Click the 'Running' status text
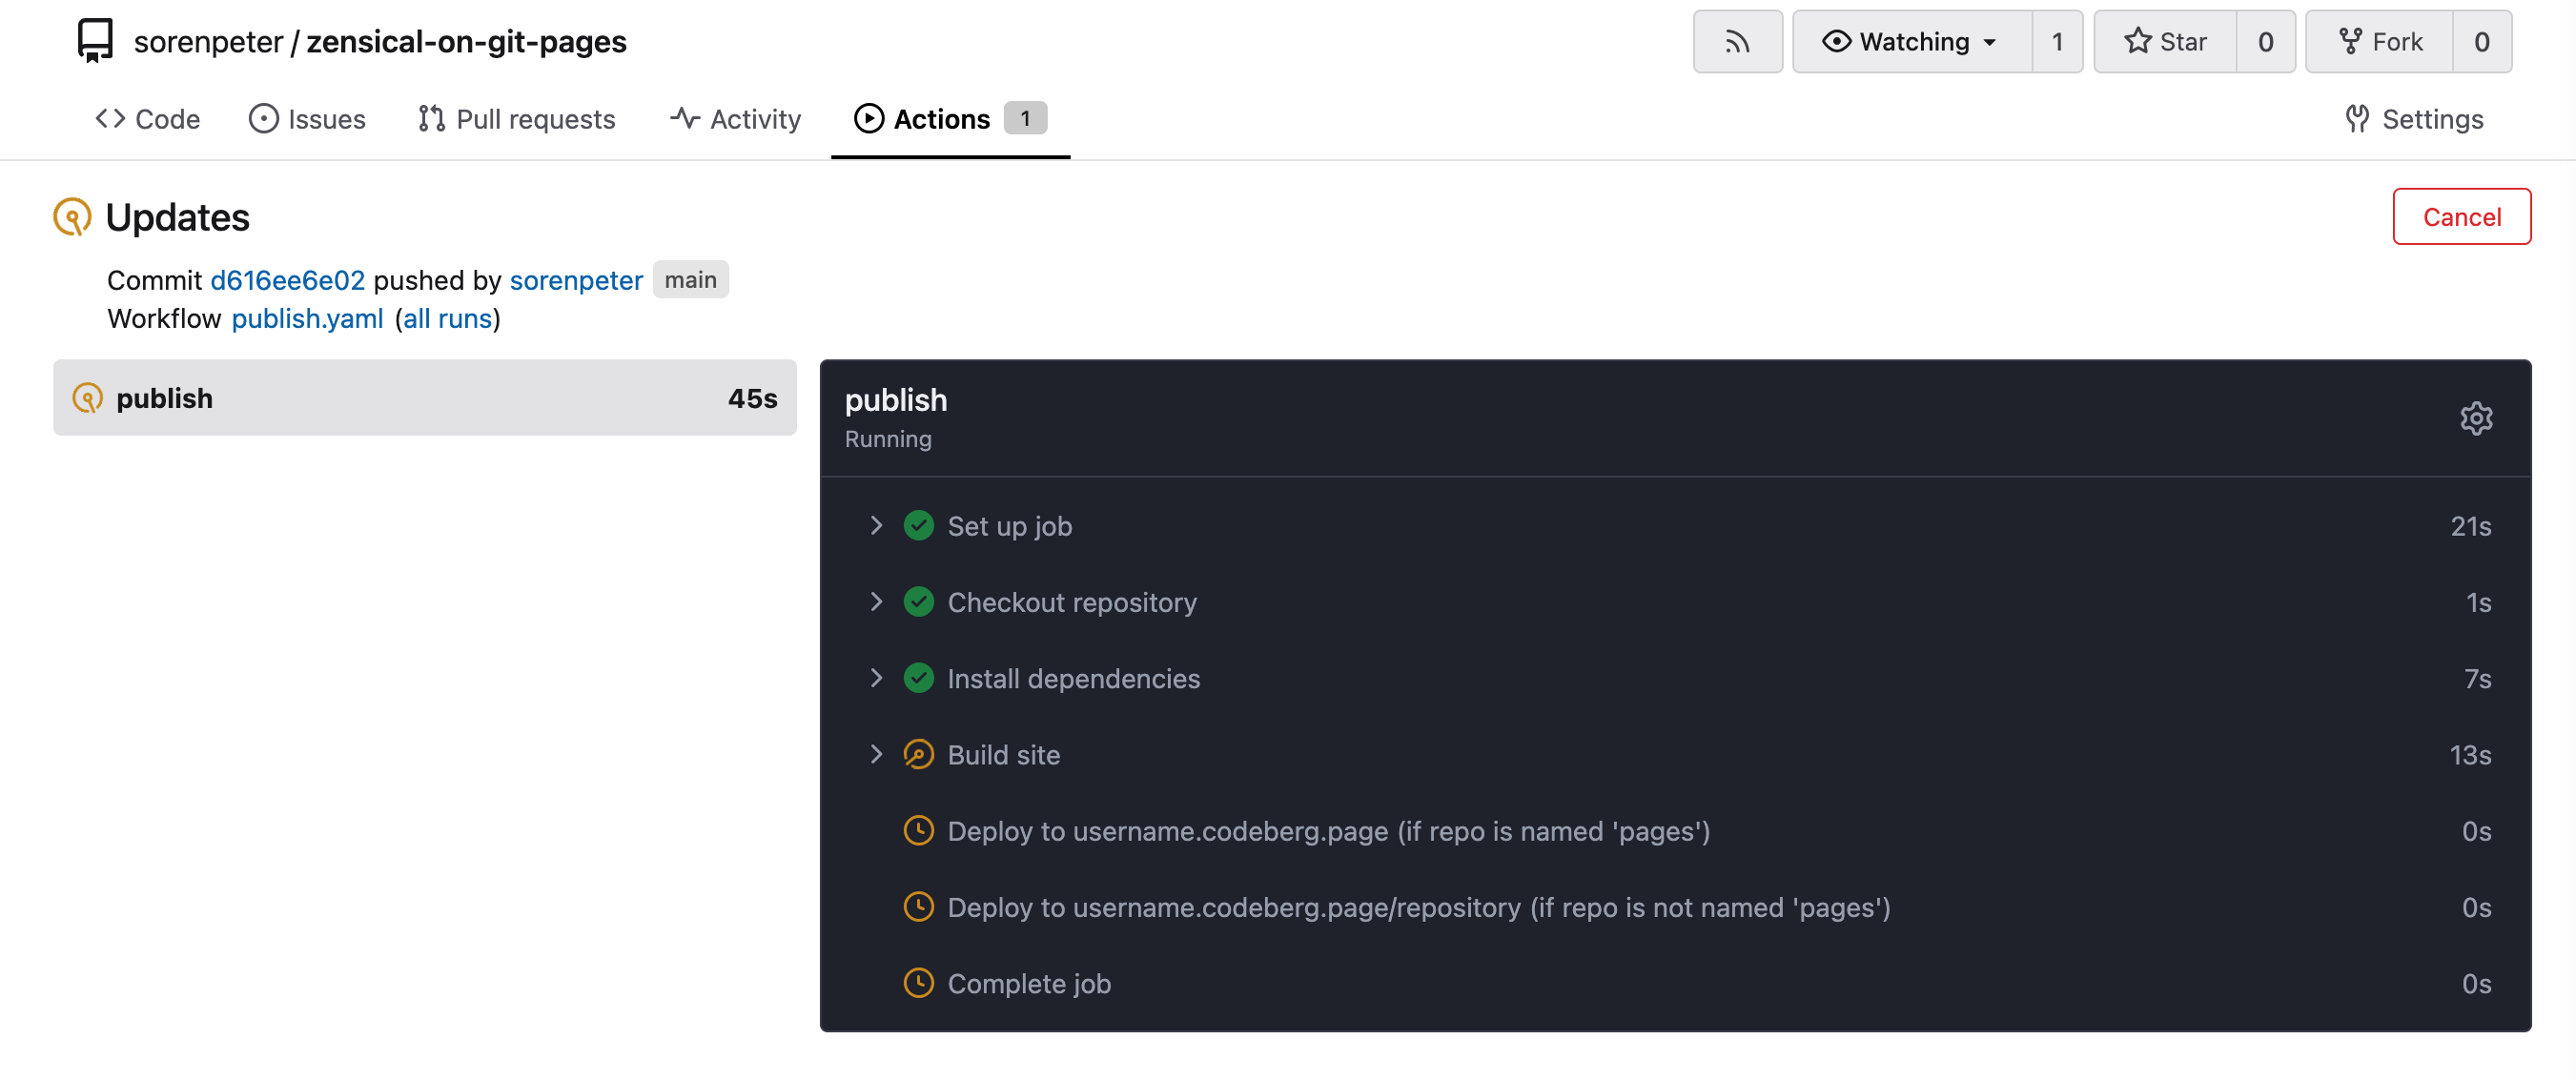The width and height of the screenshot is (2576, 1080). click(x=887, y=439)
